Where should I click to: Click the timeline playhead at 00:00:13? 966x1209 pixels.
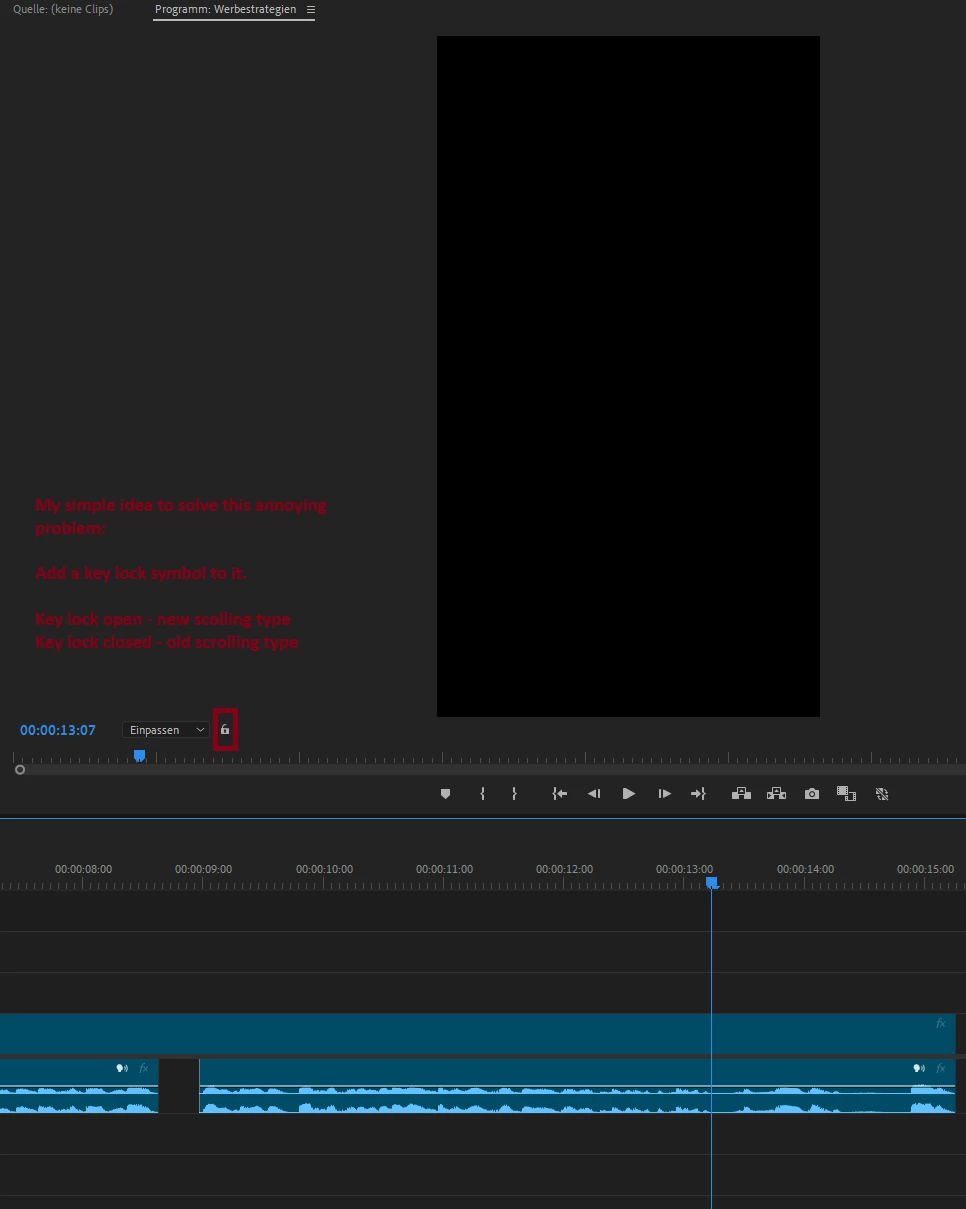712,883
